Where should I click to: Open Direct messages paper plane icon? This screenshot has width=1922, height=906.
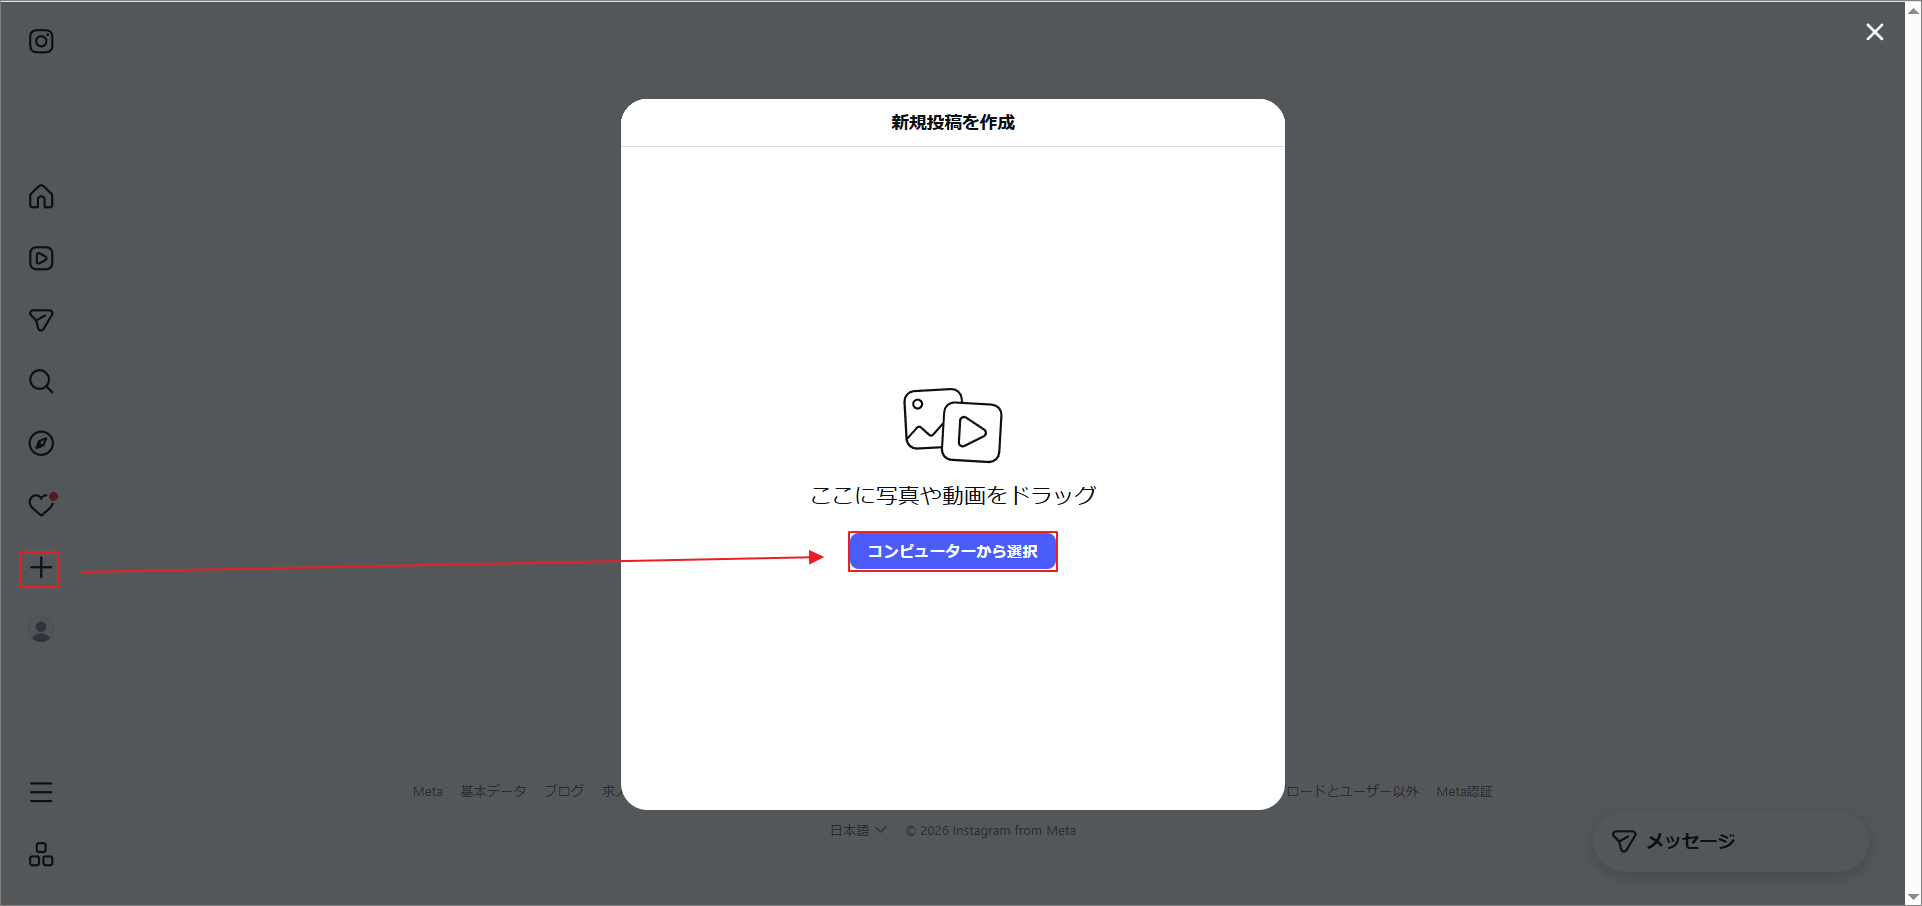point(41,320)
